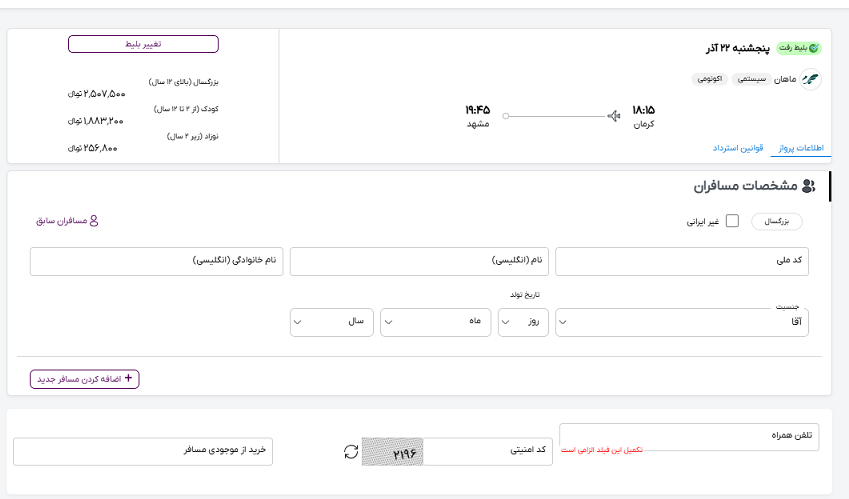Click the child price ۱,۸۸۳,۲۰۰ تومان
Viewport: 849px width, 499px height.
95,121
